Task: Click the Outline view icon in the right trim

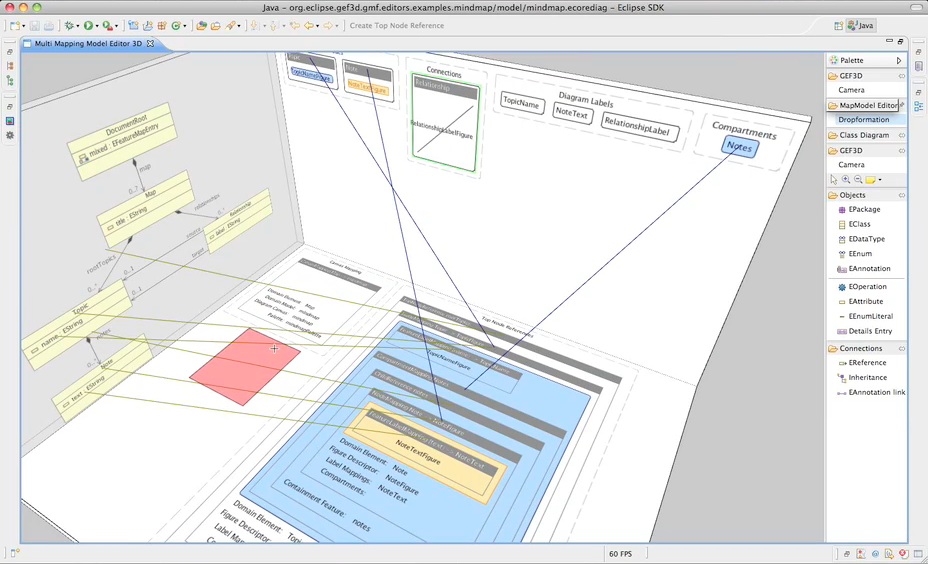Action: tap(919, 107)
